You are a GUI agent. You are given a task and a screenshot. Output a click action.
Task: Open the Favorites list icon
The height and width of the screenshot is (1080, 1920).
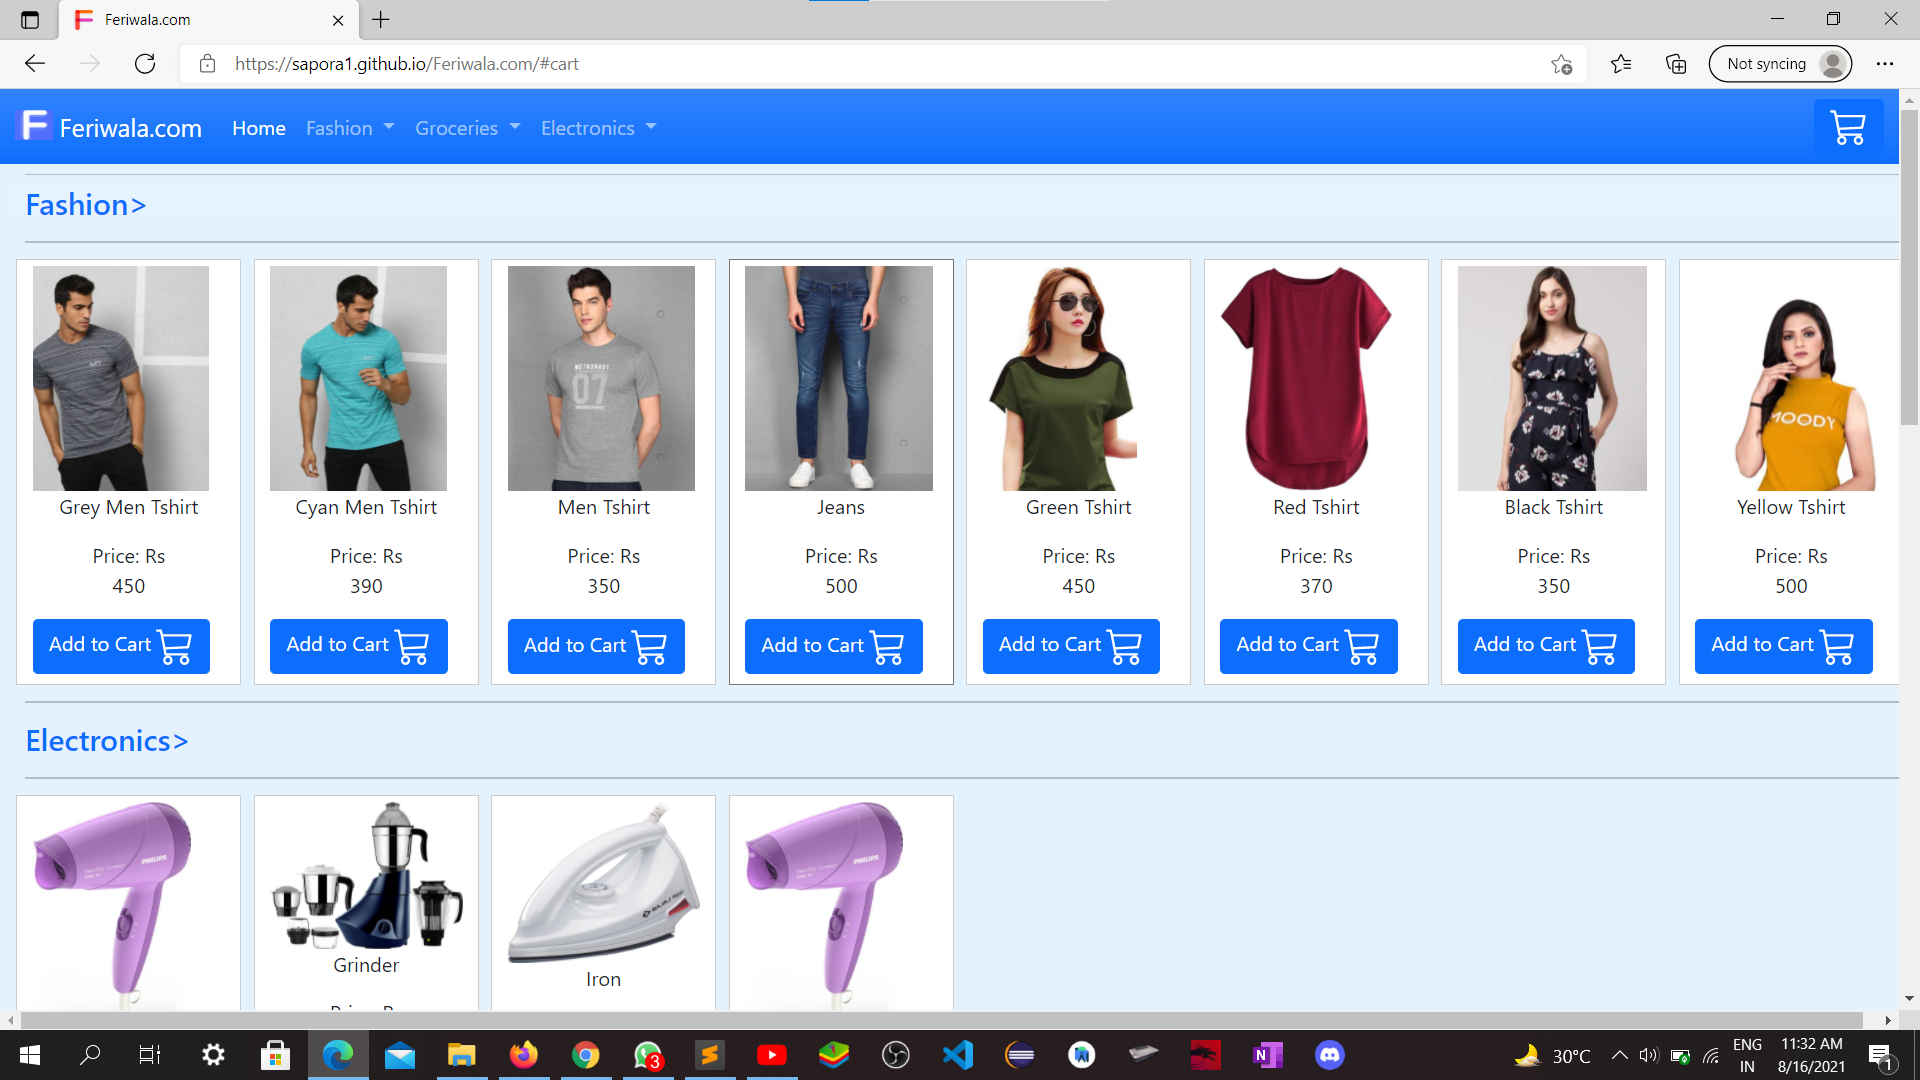(1621, 64)
